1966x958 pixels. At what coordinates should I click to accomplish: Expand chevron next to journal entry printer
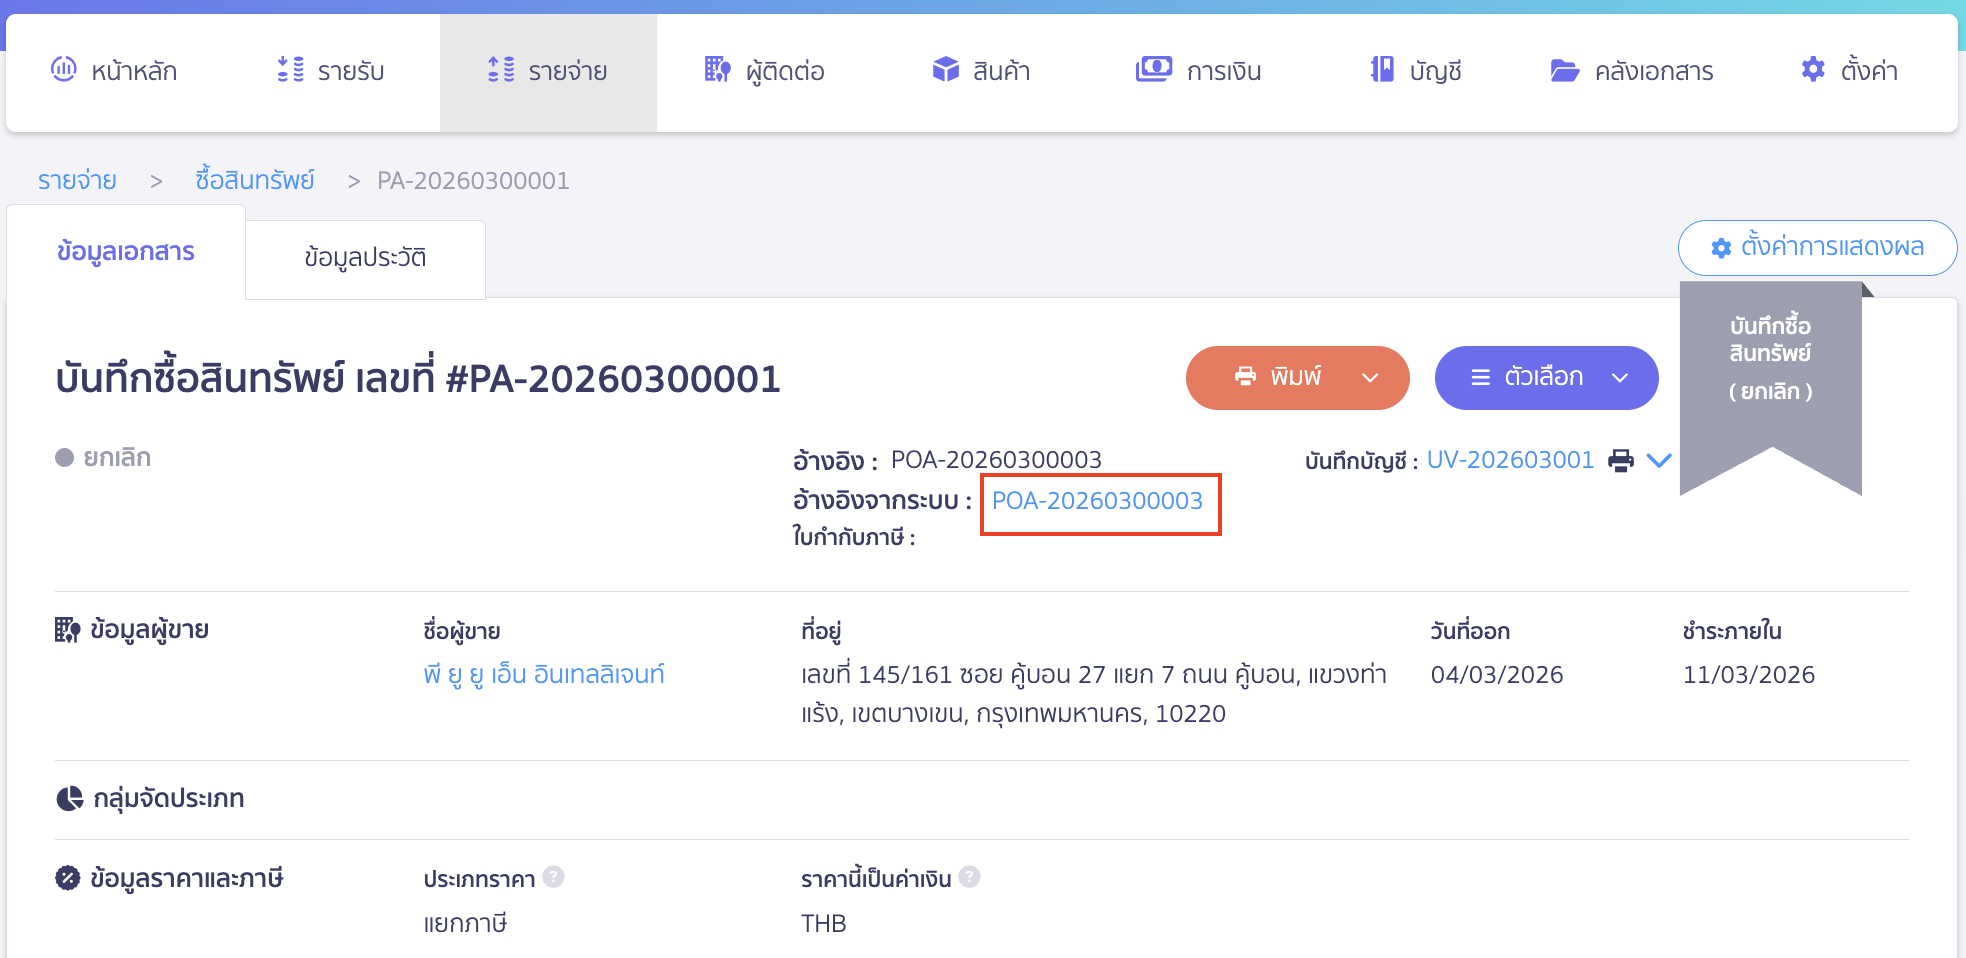pos(1659,460)
